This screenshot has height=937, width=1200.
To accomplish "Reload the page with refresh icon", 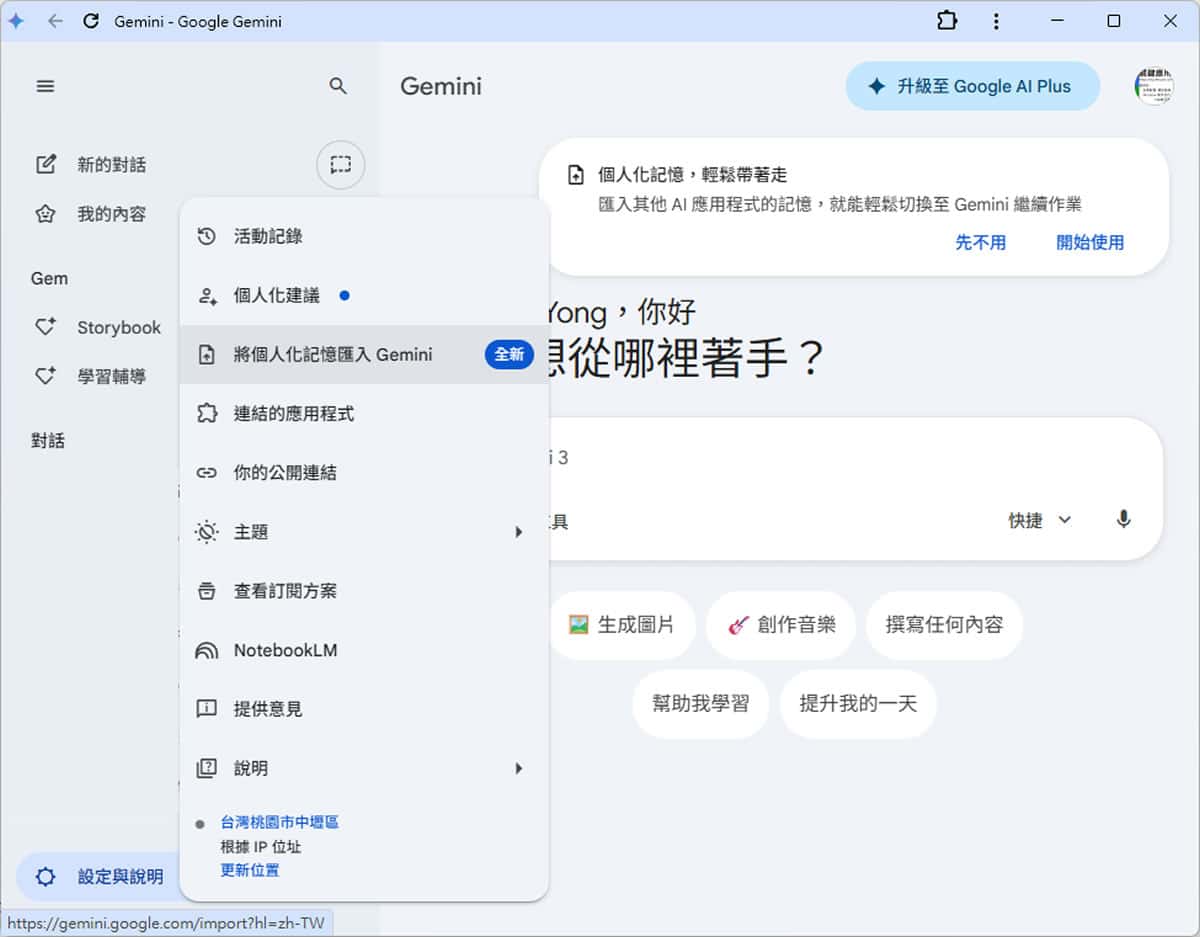I will [92, 21].
